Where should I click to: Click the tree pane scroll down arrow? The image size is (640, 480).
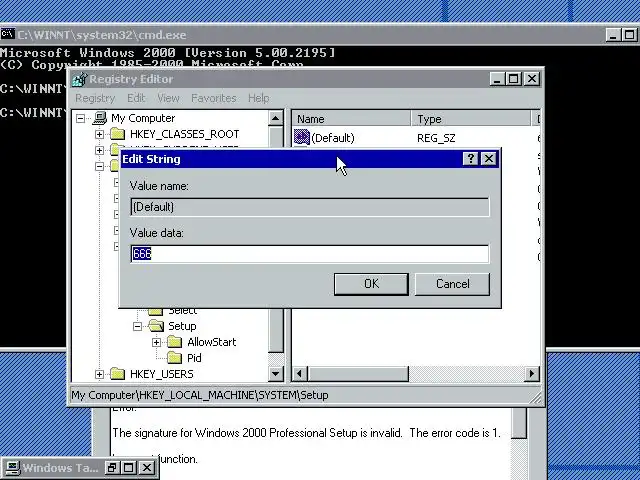tap(276, 373)
